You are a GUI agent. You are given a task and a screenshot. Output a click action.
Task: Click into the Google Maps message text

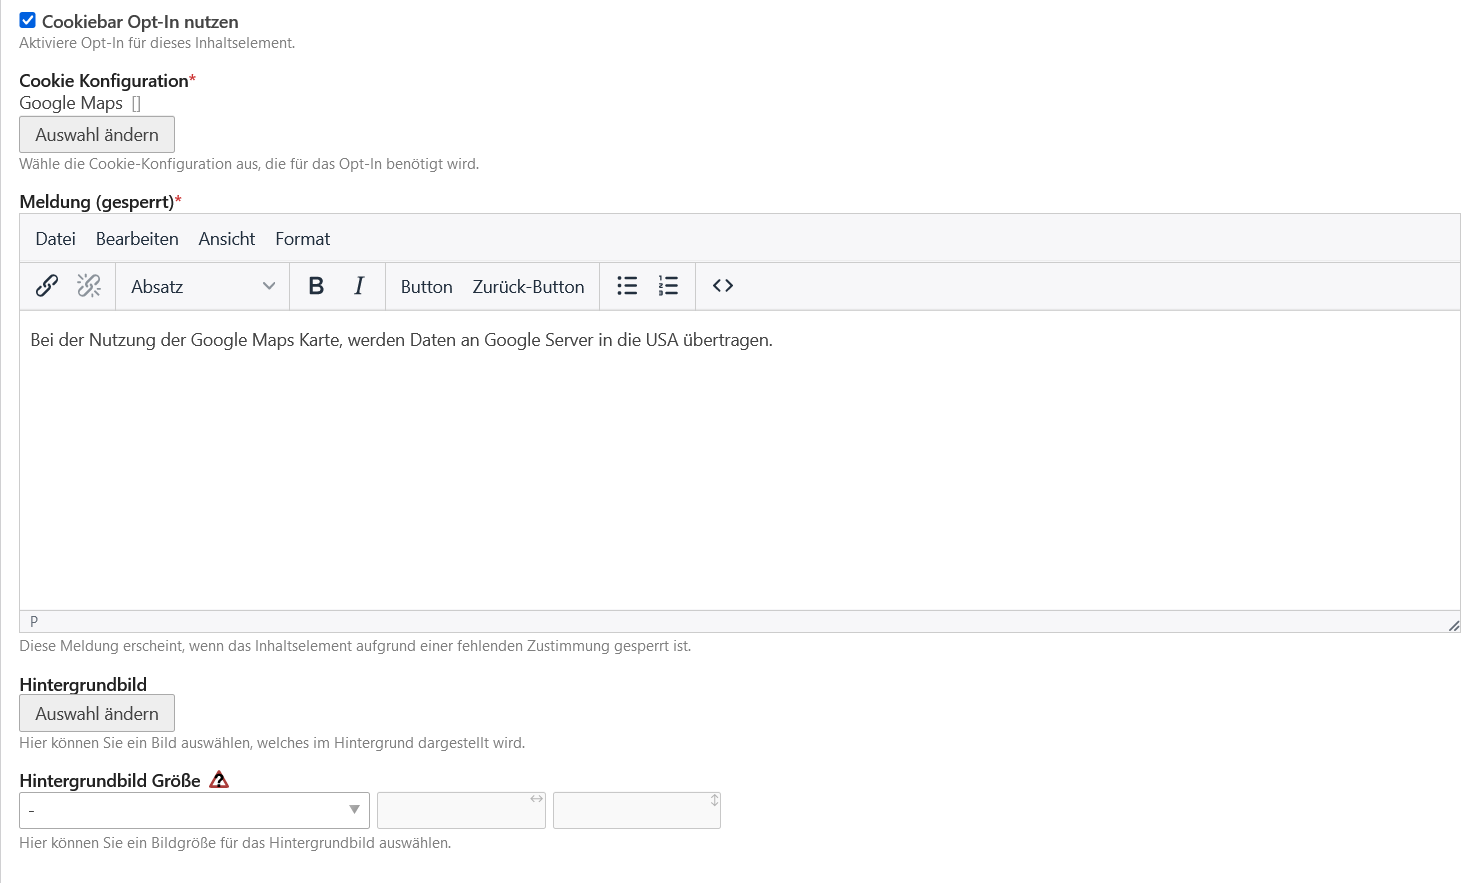401,340
